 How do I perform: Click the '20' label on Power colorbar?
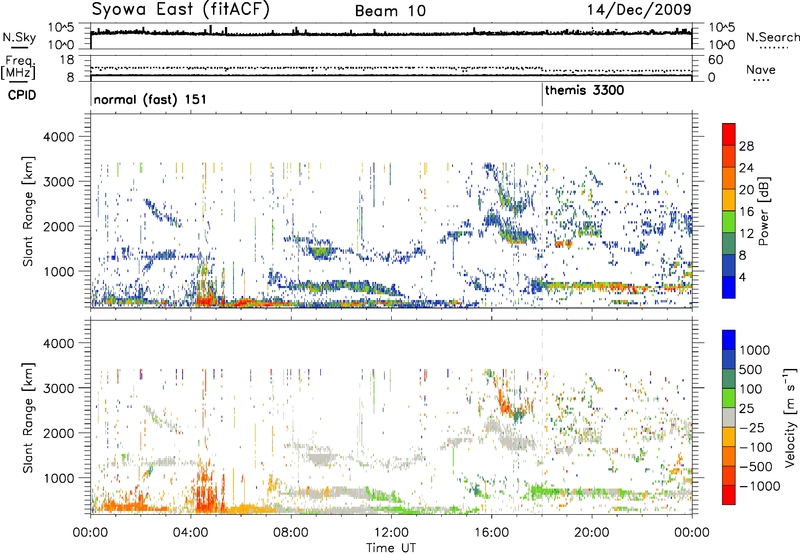pyautogui.click(x=746, y=190)
